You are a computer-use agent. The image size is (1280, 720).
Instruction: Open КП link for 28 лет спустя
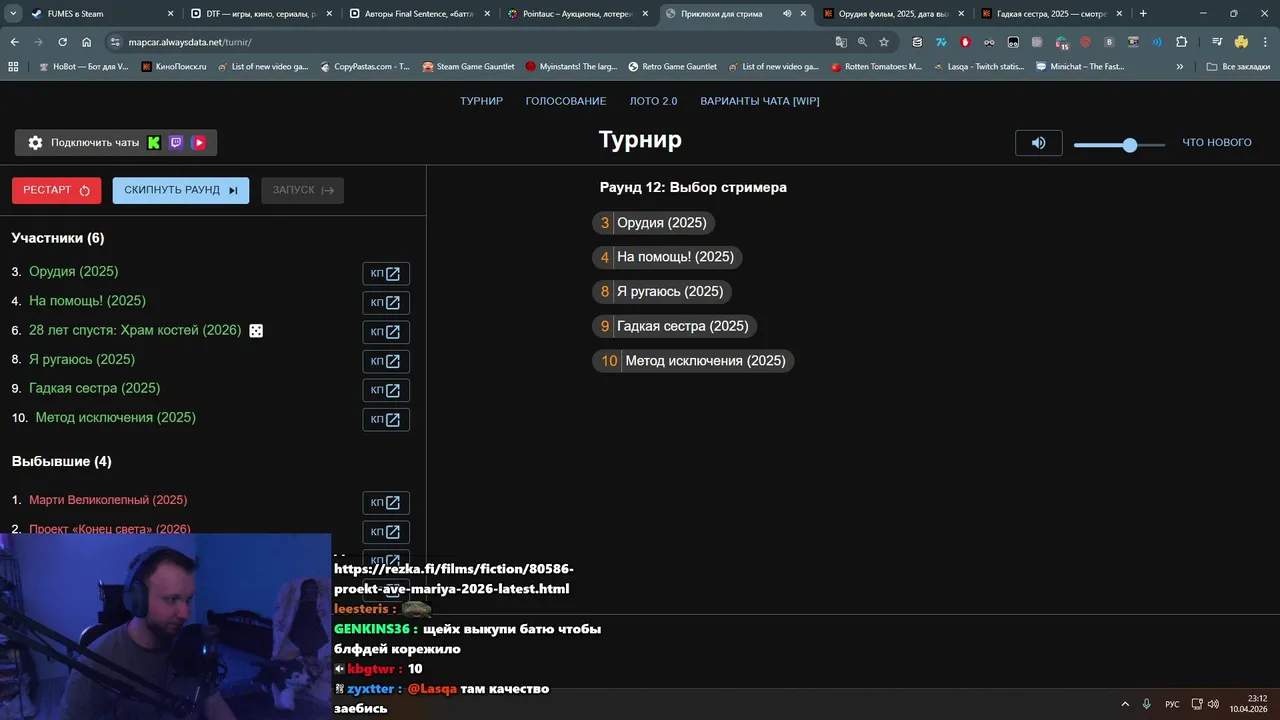coord(386,332)
